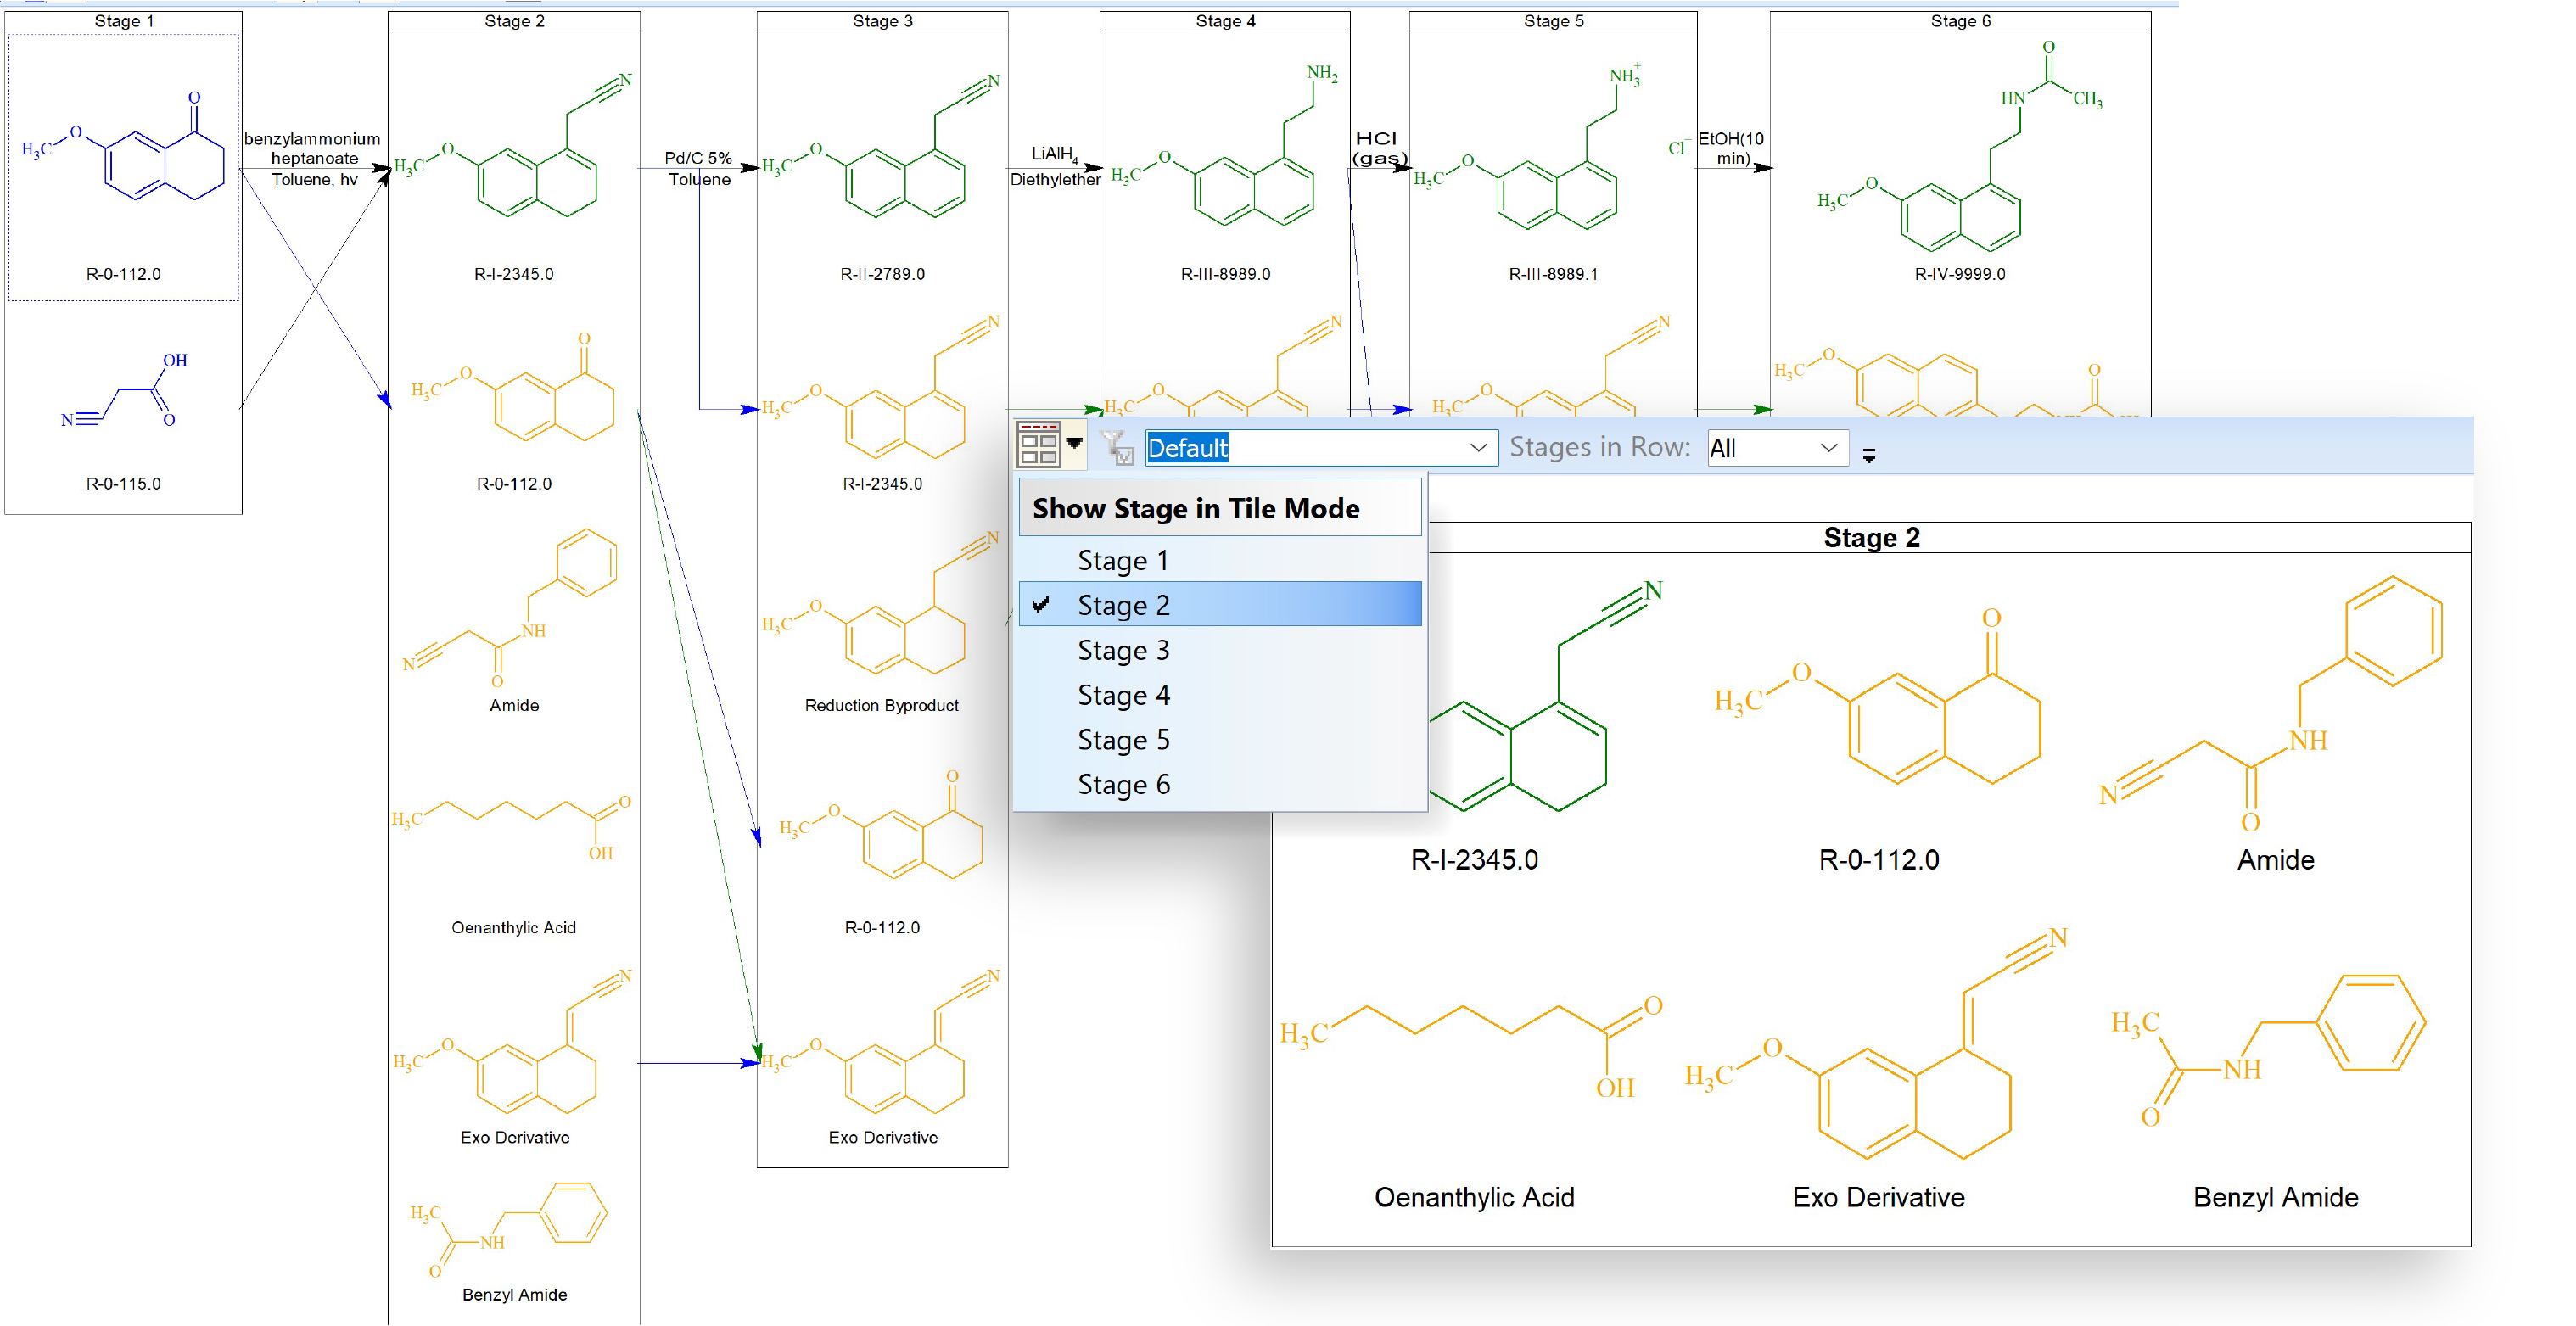The height and width of the screenshot is (1326, 2576).
Task: Select Stage 1 in tile menu
Action: click(1122, 561)
